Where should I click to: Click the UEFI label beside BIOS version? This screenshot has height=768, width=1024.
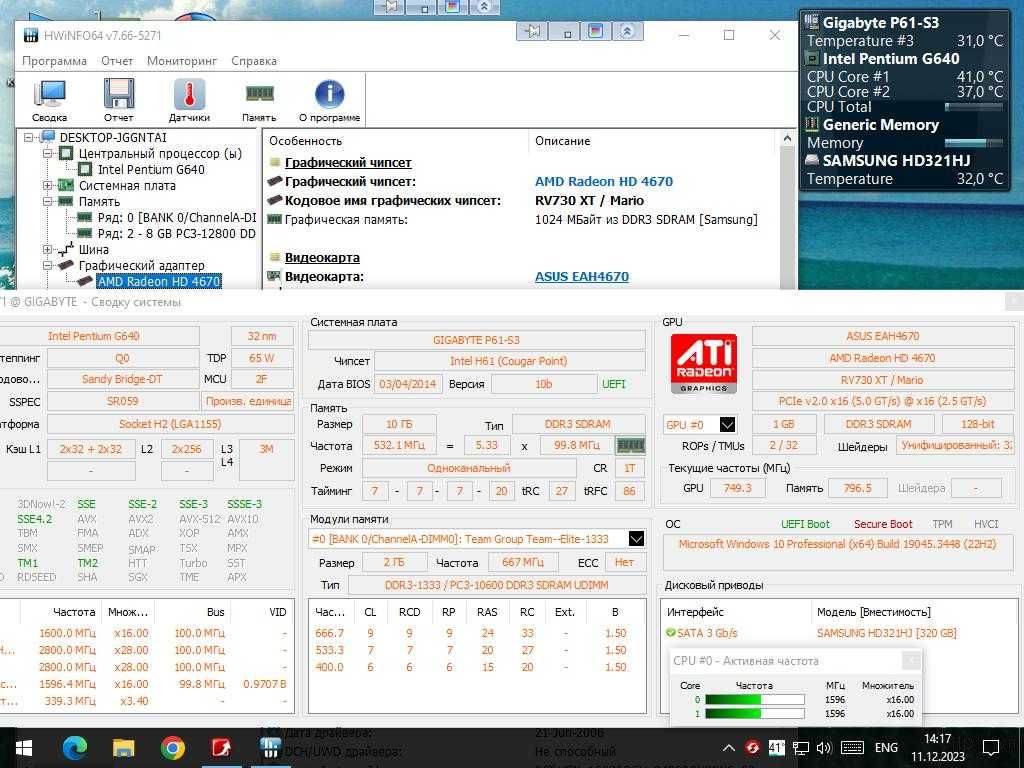613,384
